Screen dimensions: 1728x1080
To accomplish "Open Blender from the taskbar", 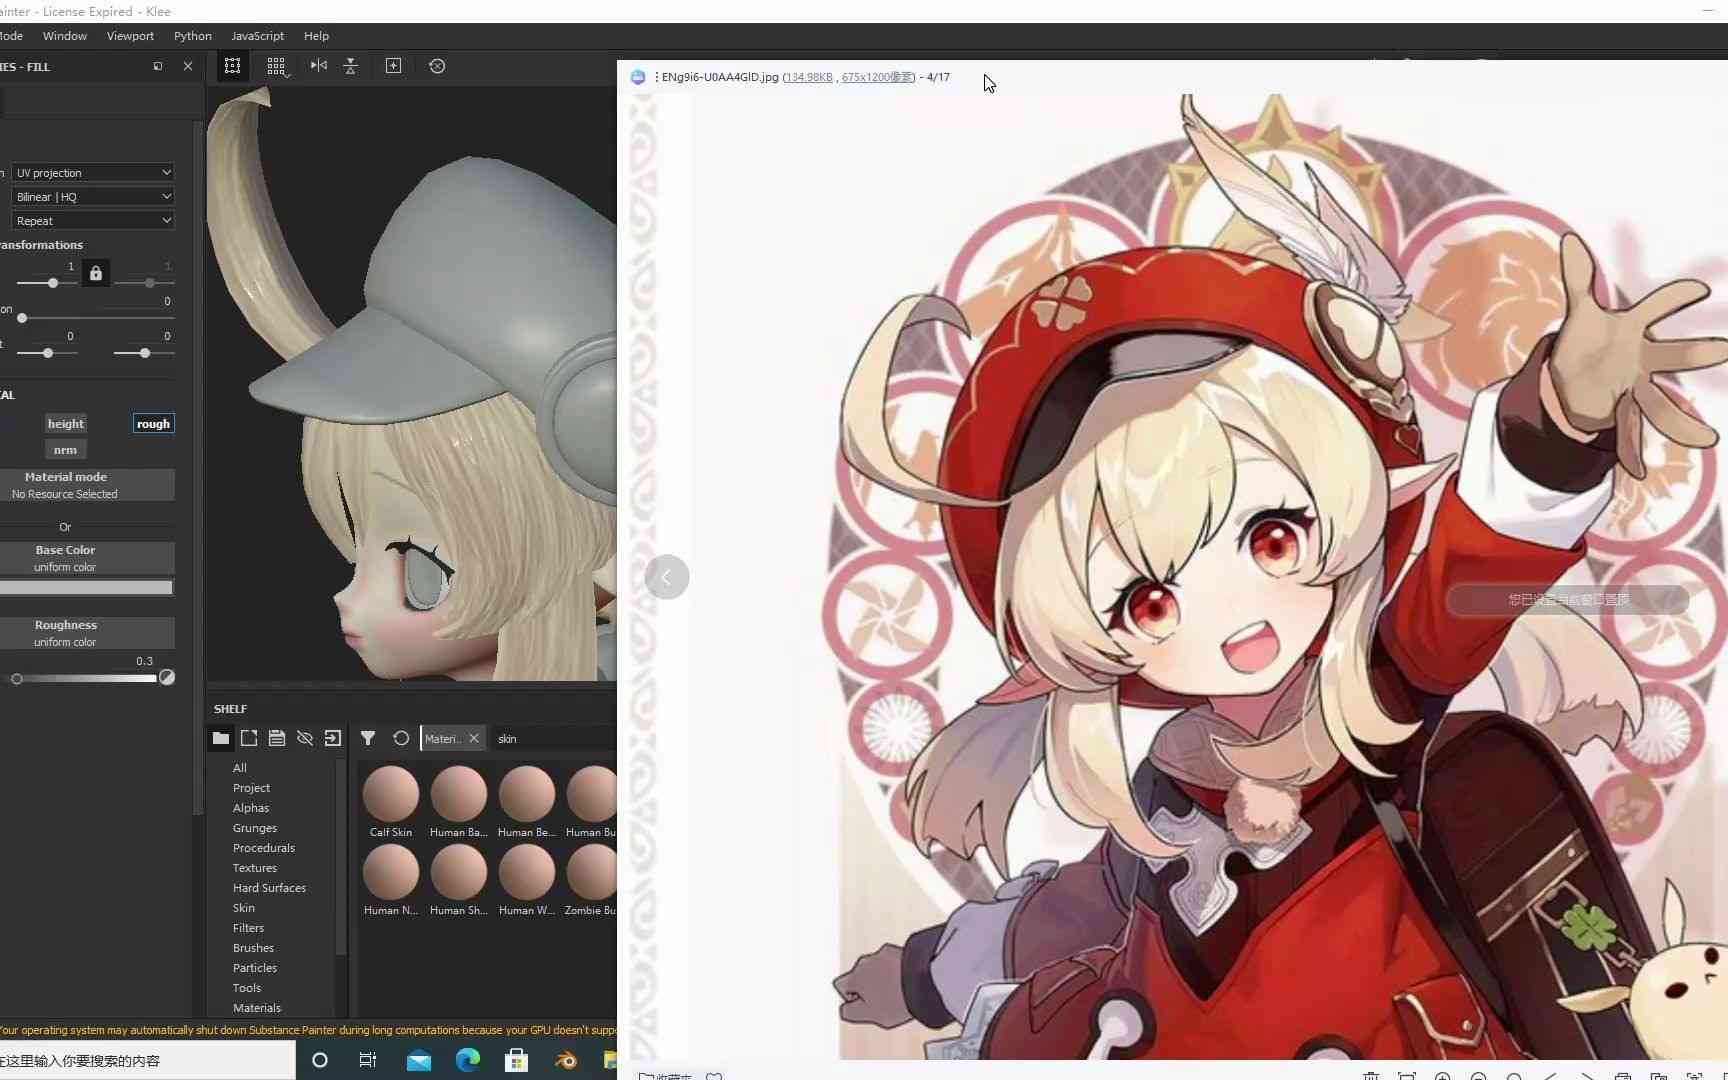I will (x=566, y=1060).
